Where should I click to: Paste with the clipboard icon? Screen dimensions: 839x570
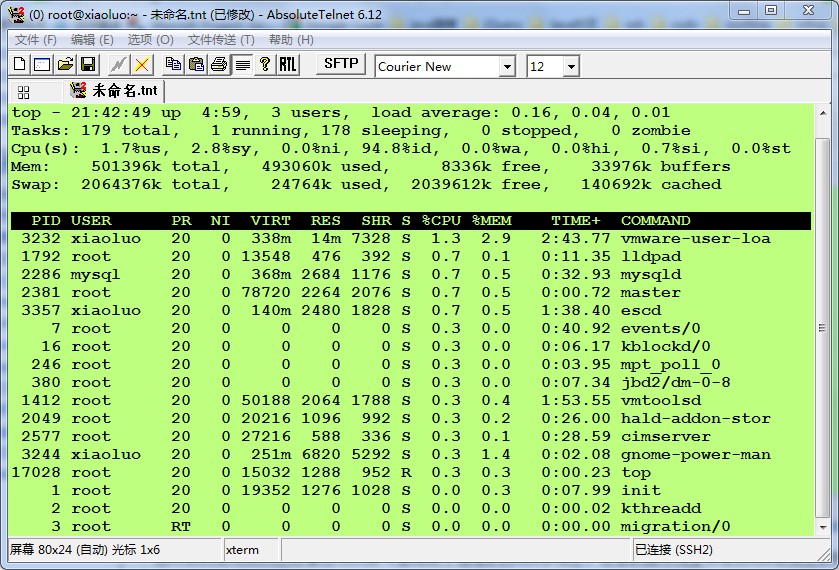click(196, 65)
